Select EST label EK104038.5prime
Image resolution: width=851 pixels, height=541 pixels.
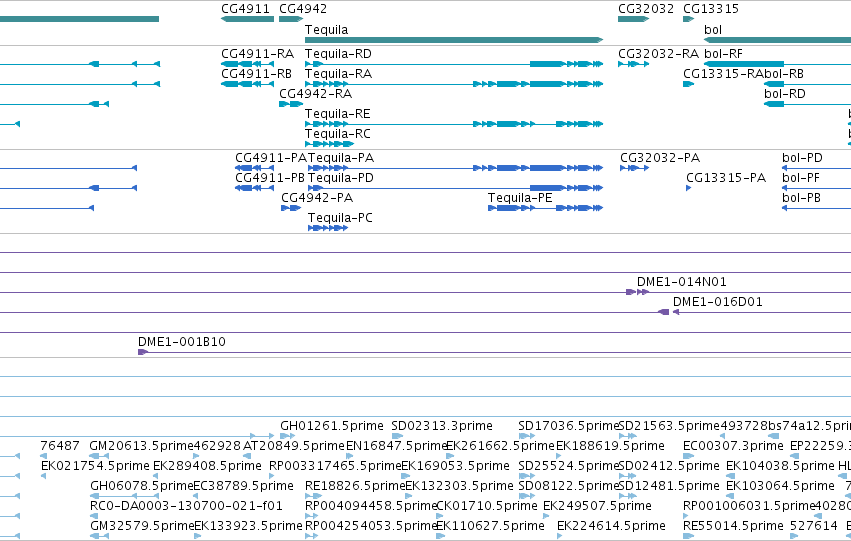780,466
